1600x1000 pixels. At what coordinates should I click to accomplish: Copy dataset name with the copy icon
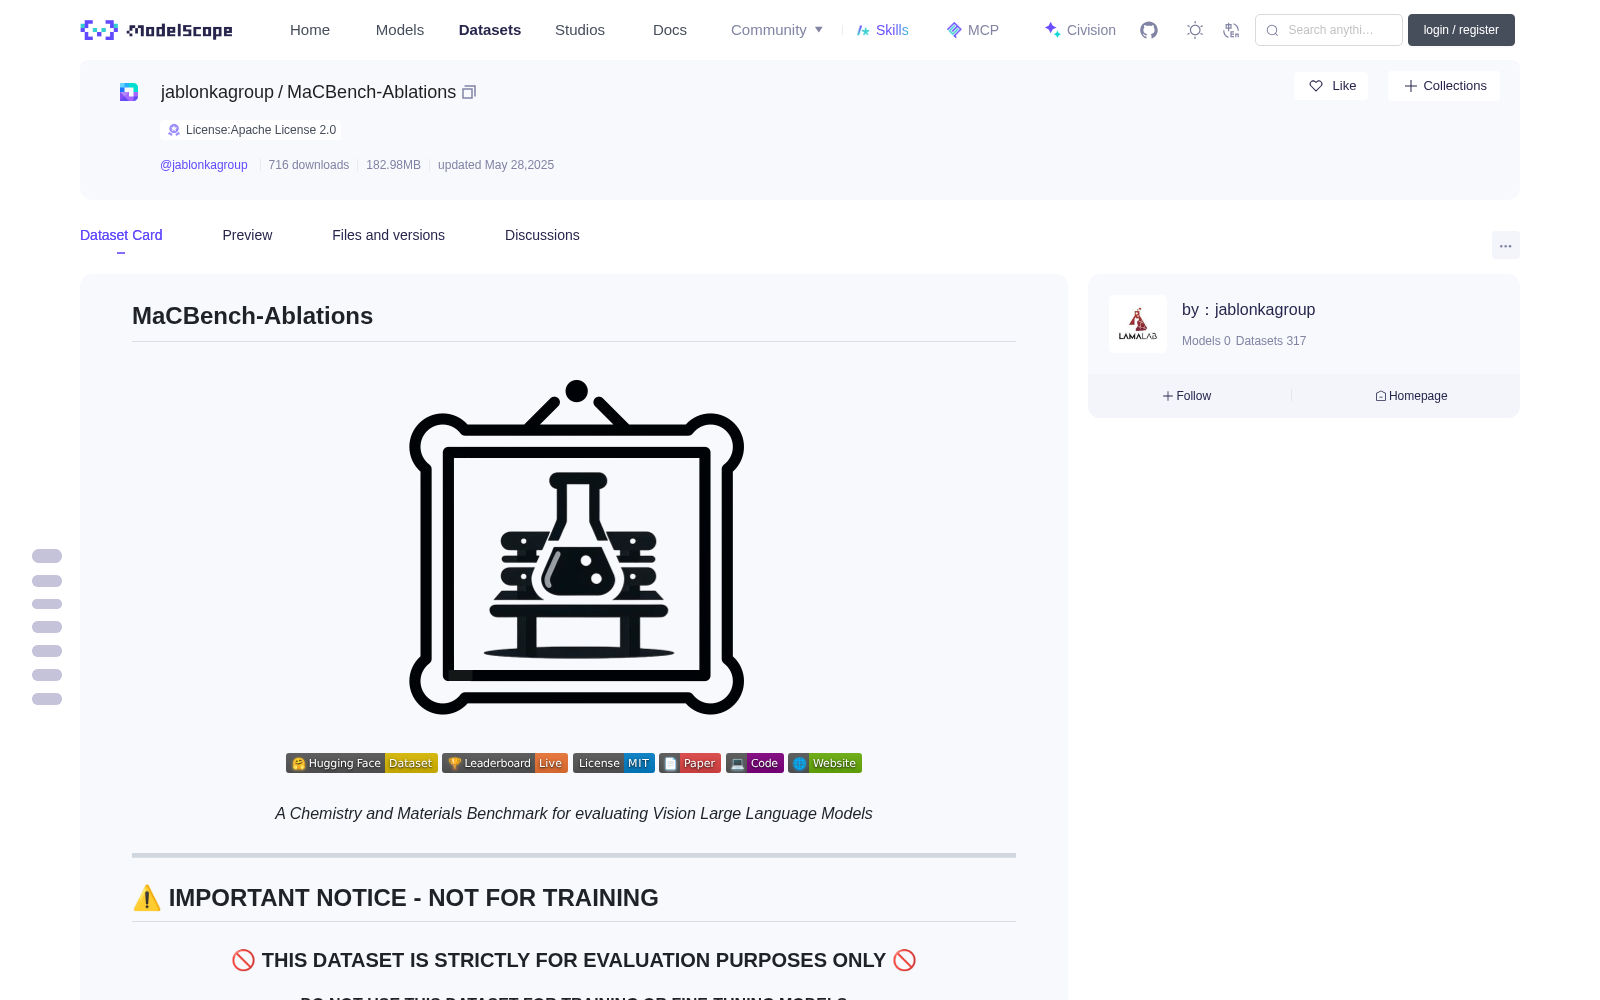469,92
